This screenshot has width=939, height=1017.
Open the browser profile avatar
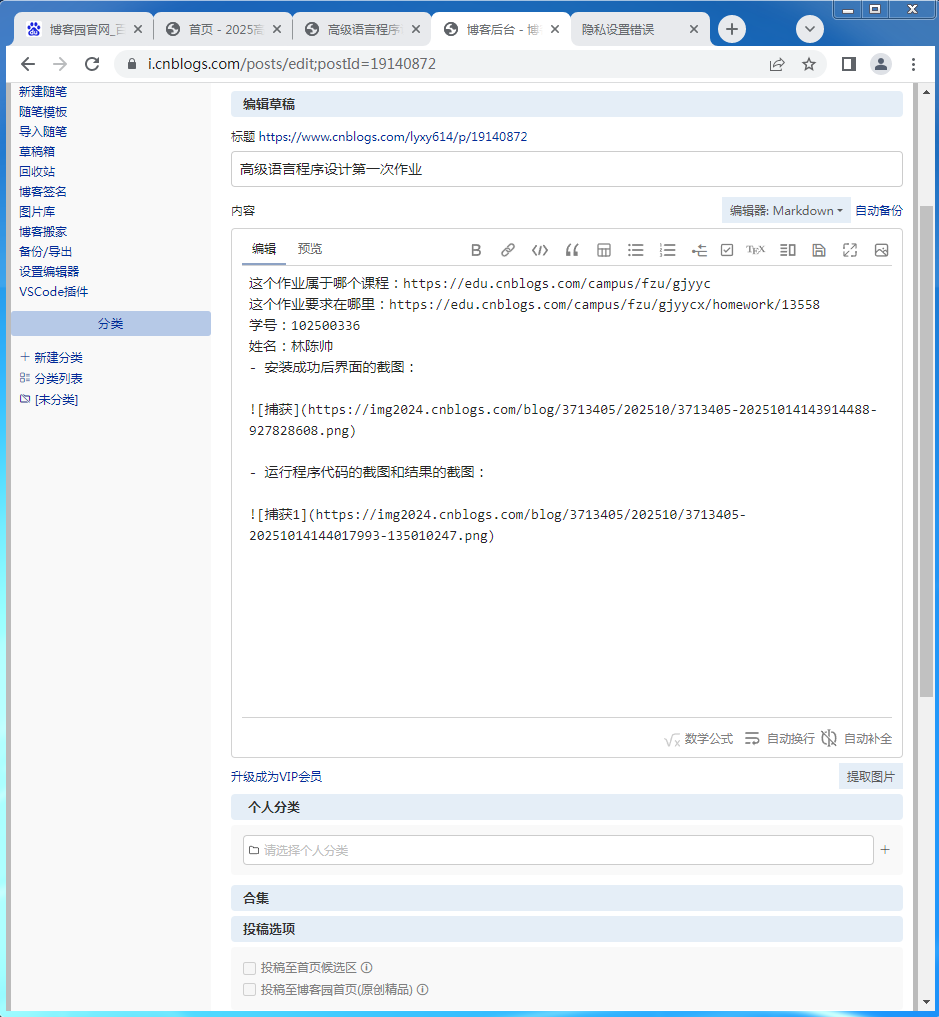coord(881,64)
